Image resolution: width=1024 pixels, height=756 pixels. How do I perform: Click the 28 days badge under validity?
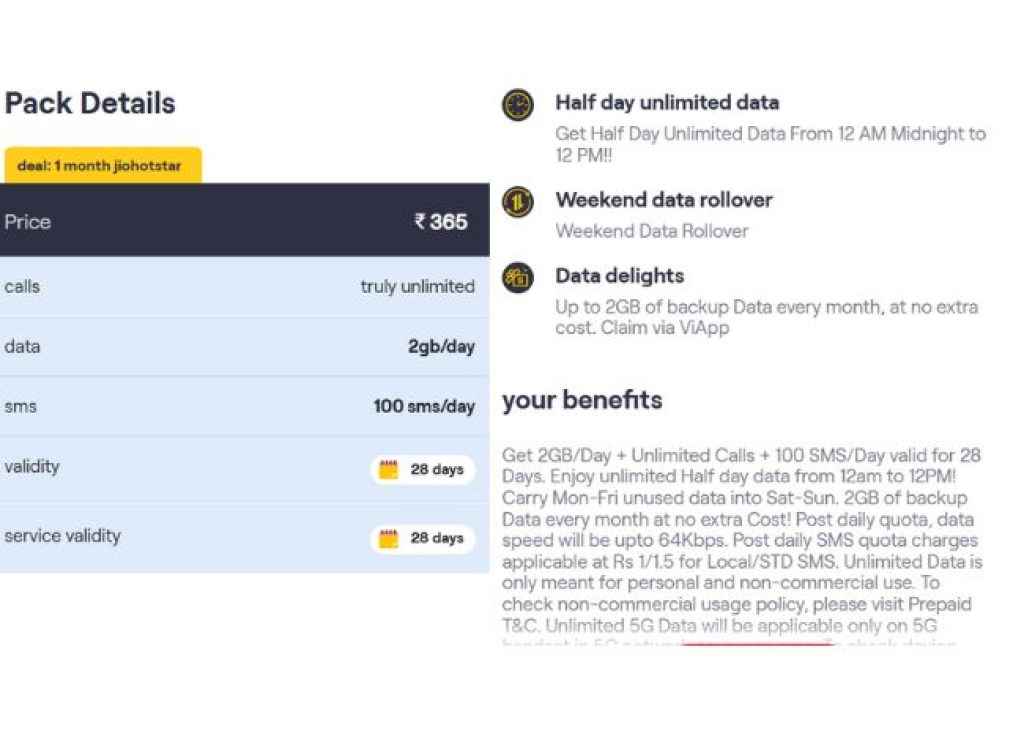pyautogui.click(x=422, y=470)
